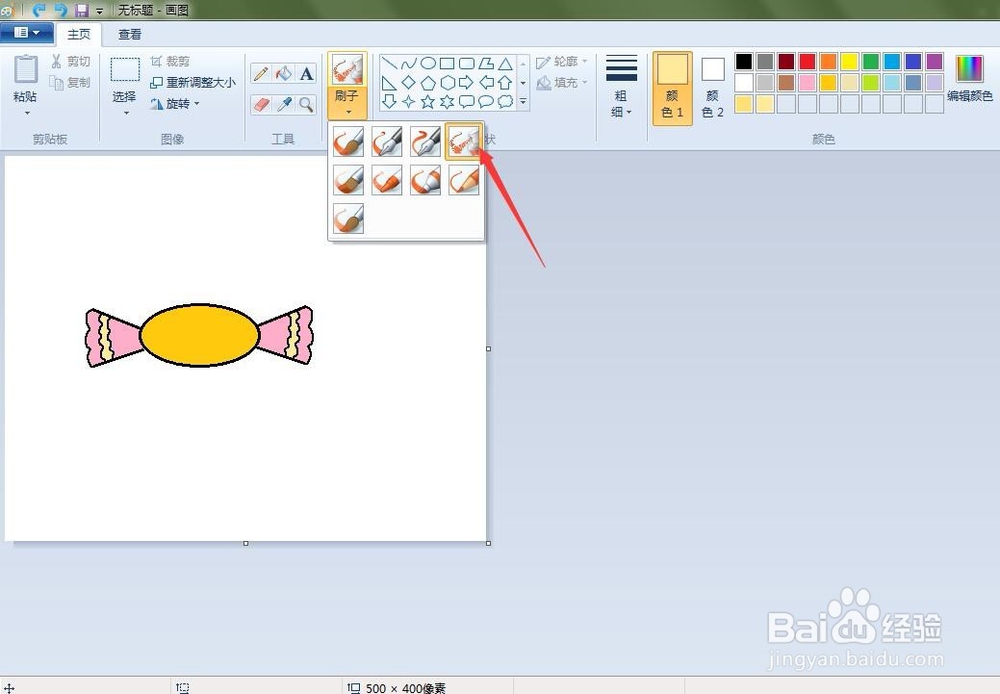Expand the shapes gallery with the More arrow
Viewport: 1000px width, 694px height.
[x=523, y=101]
